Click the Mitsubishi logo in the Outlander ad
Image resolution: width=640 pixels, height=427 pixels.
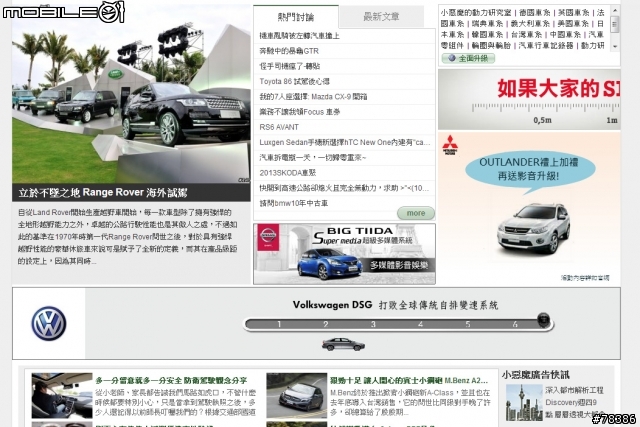(450, 145)
